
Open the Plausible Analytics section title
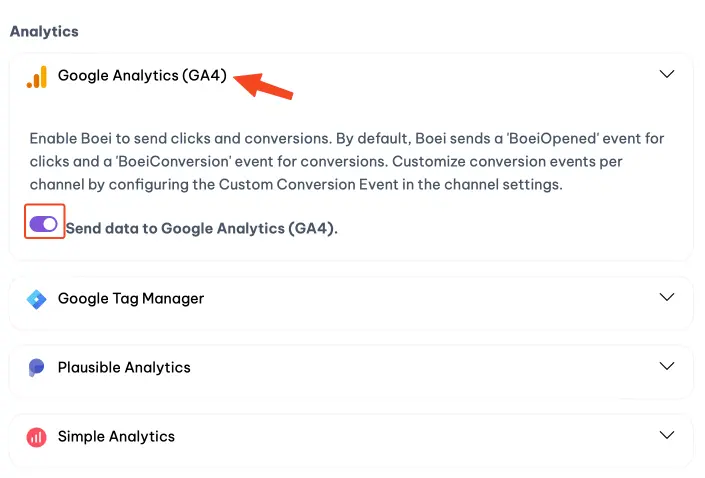124,367
